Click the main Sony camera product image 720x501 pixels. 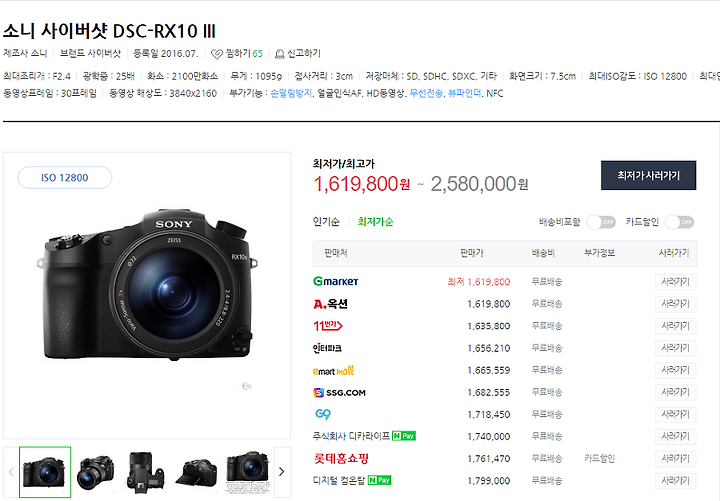click(146, 285)
